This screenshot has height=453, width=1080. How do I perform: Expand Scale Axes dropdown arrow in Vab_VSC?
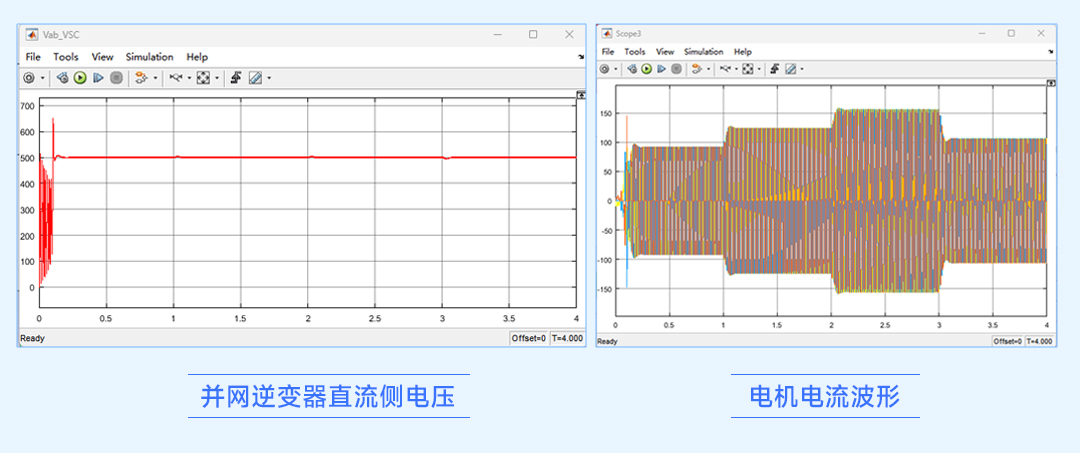(217, 78)
